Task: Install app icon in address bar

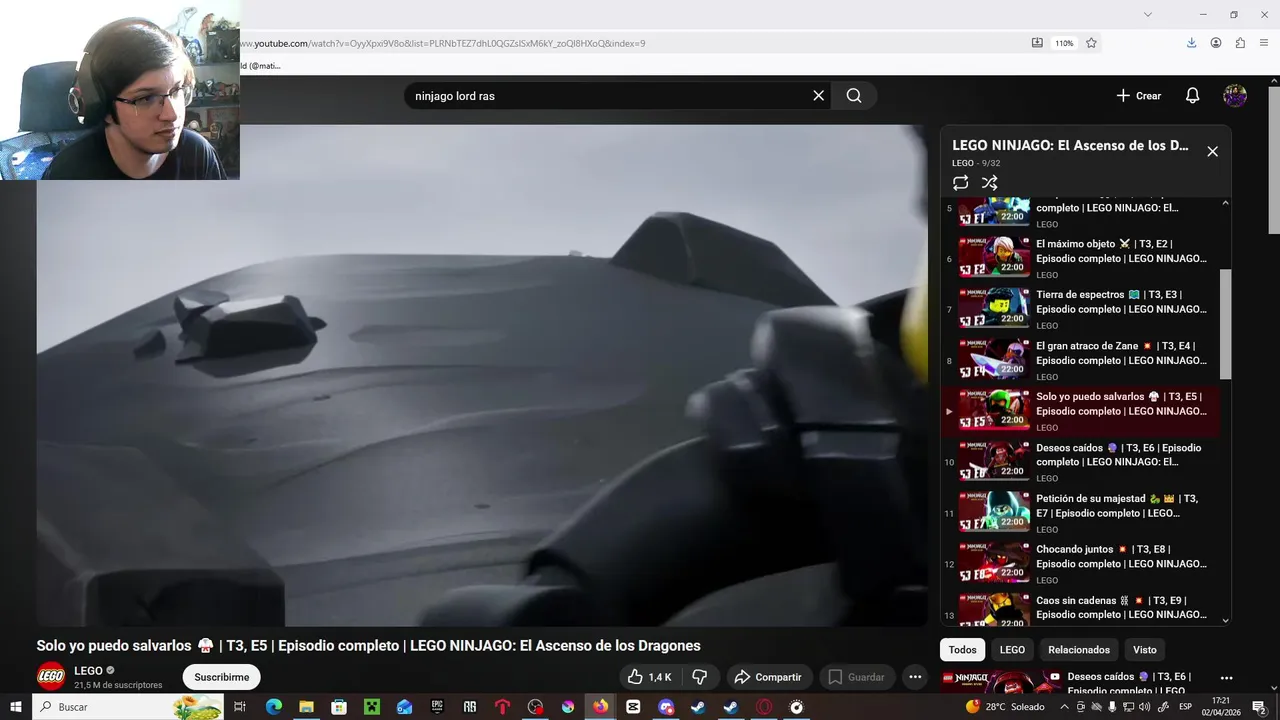Action: click(1037, 43)
